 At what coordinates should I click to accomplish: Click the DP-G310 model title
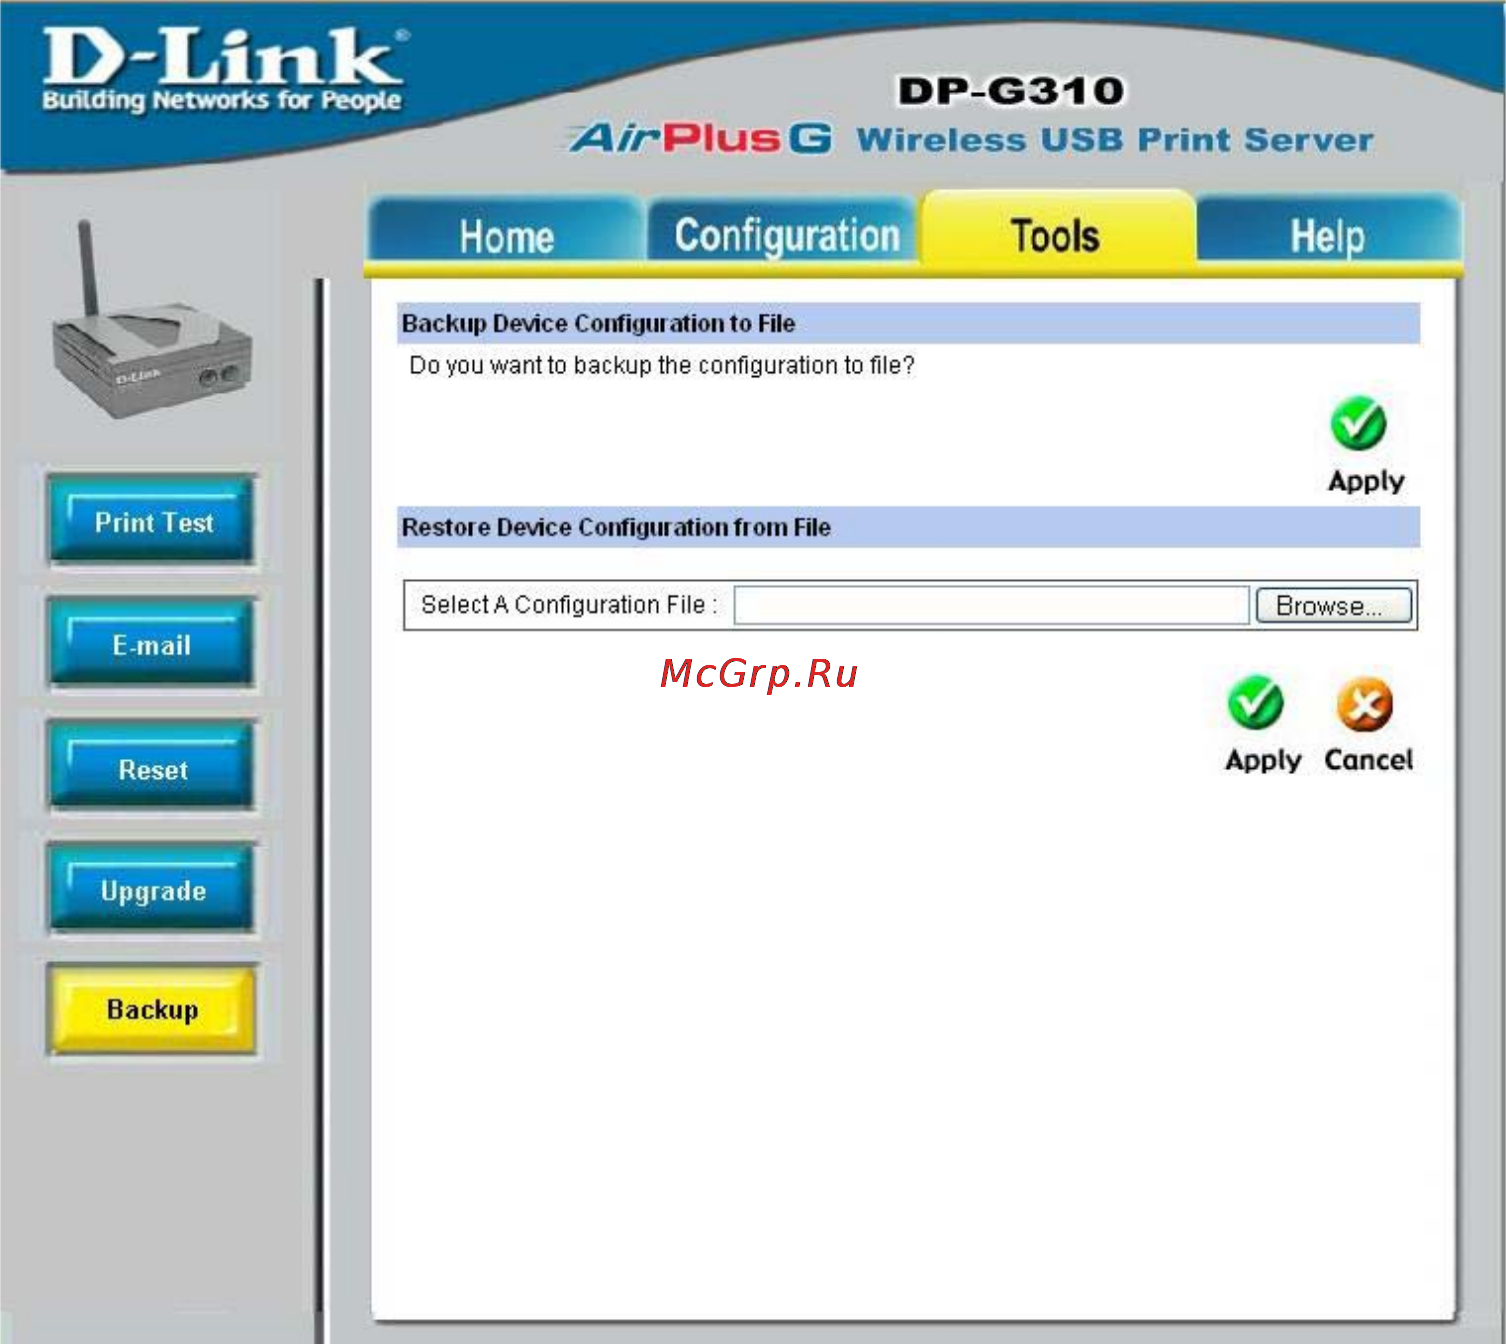click(x=1010, y=91)
